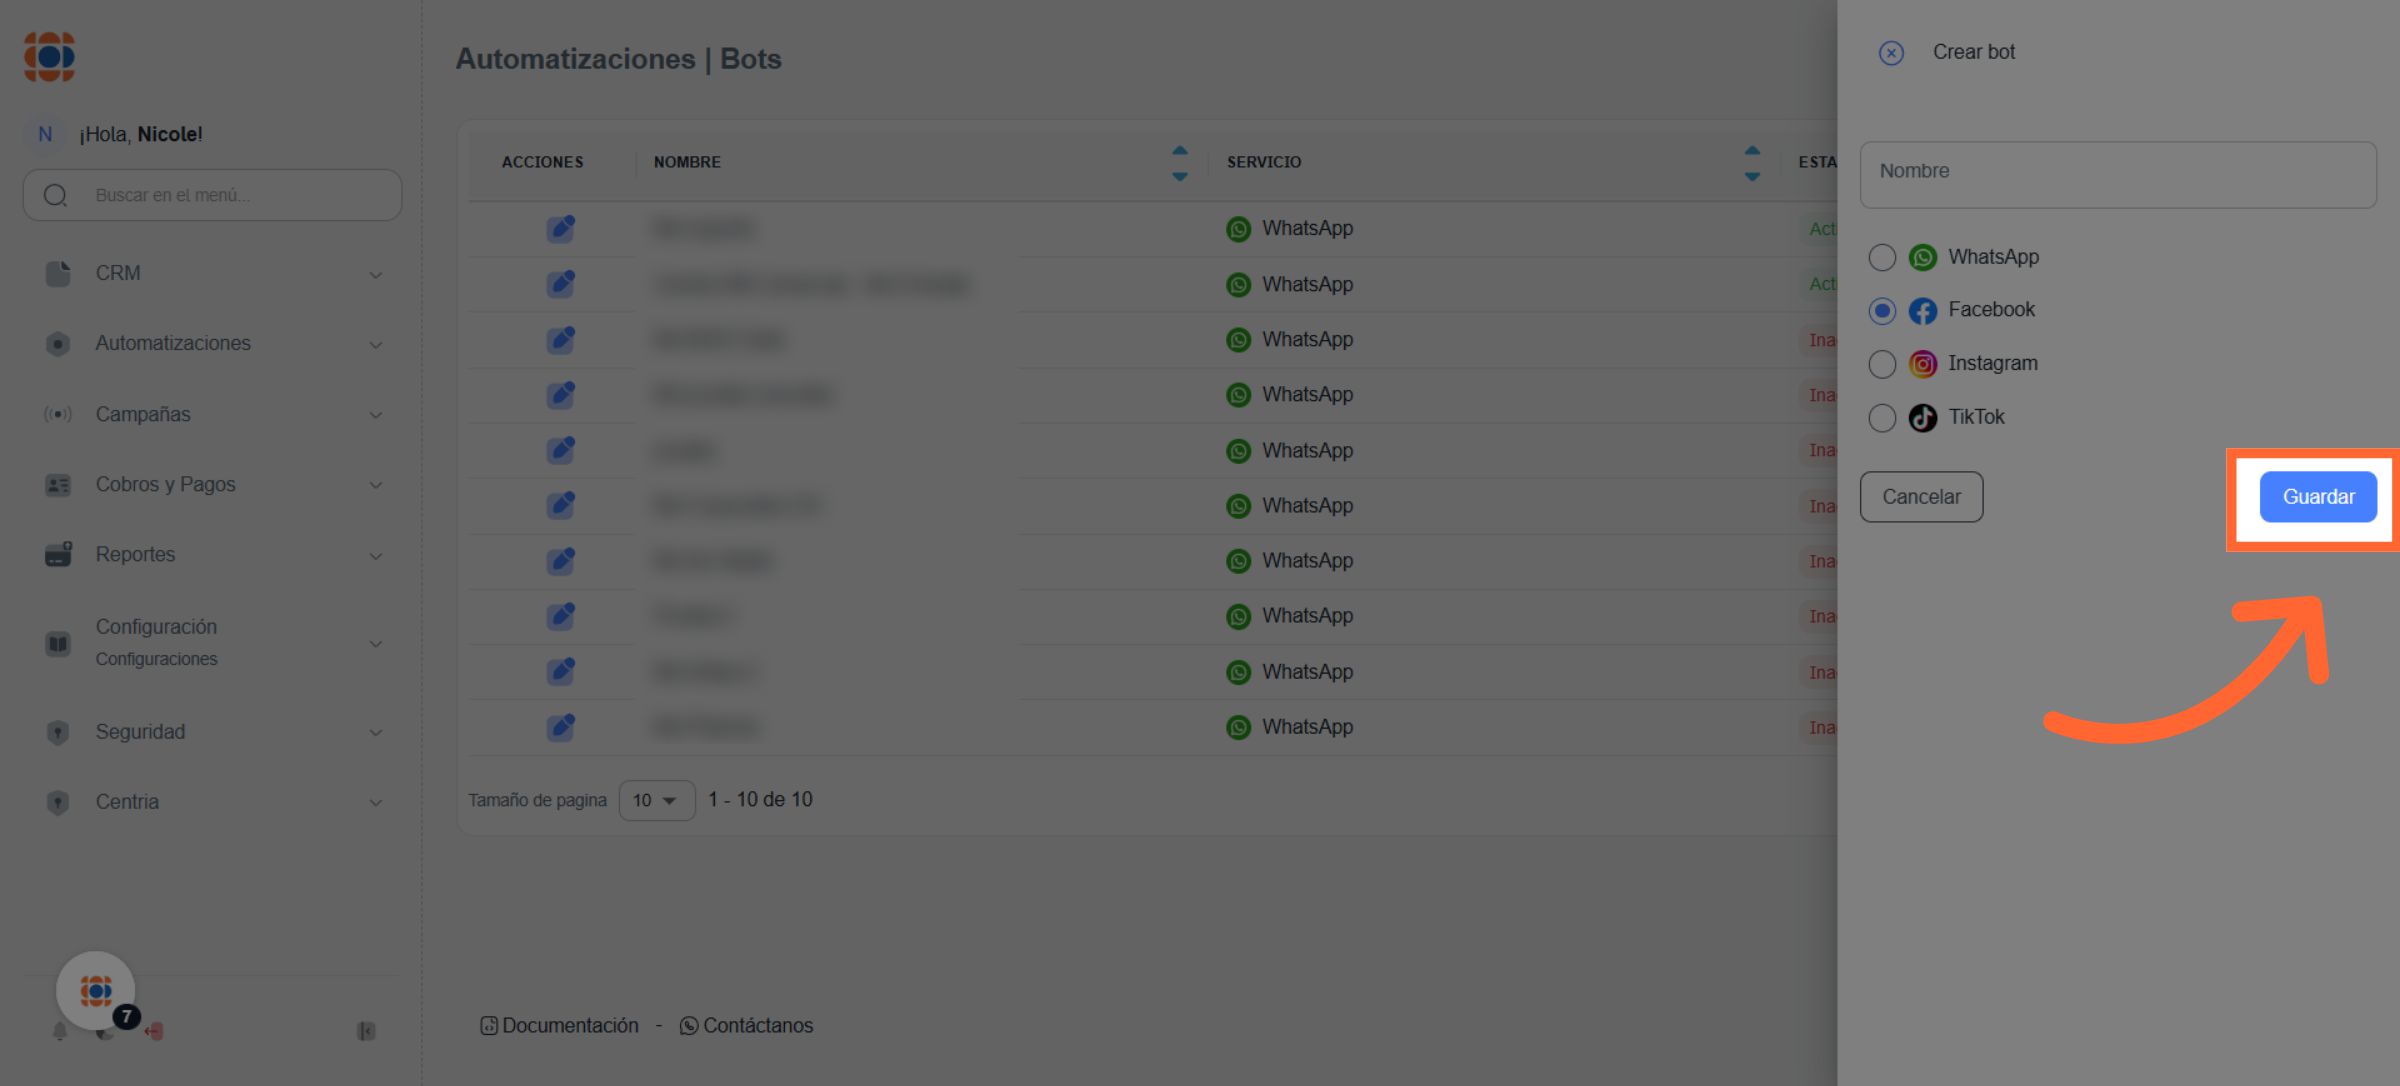This screenshot has height=1086, width=2400.
Task: Select the WhatsApp radio option
Action: (x=1882, y=258)
